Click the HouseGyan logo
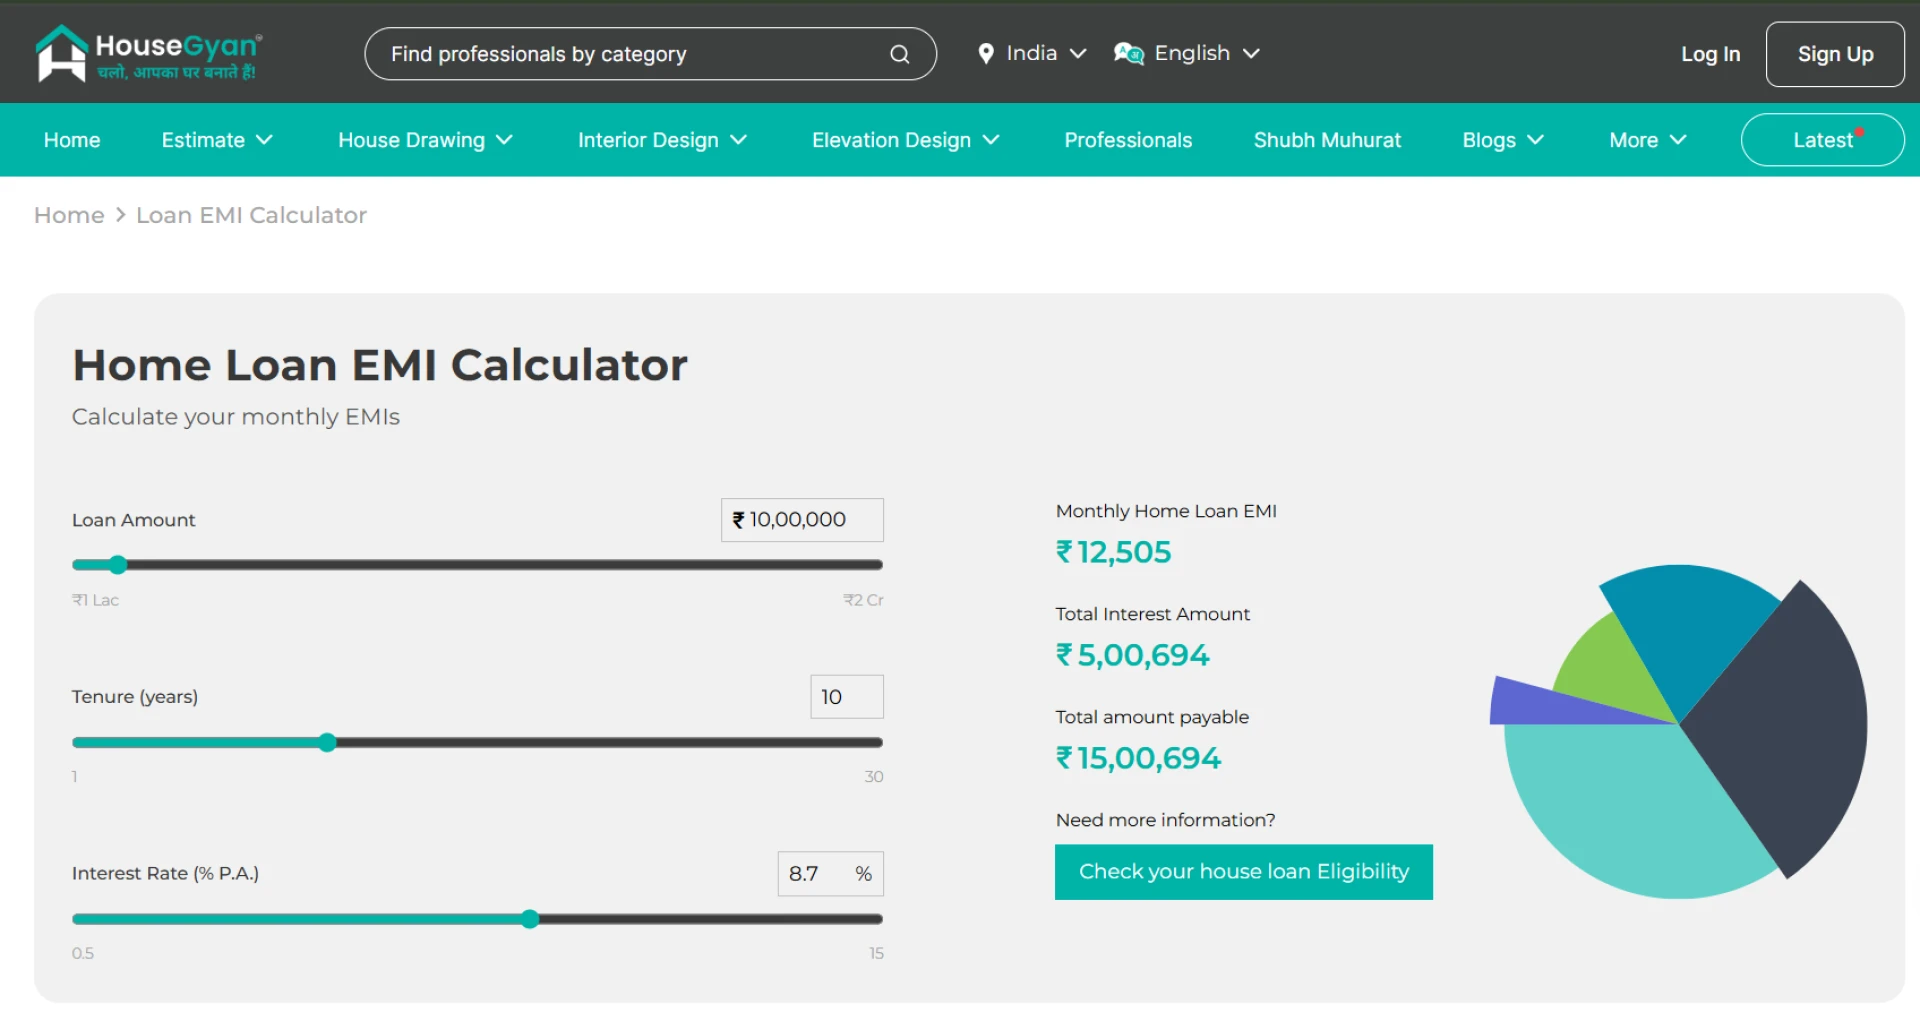Viewport: 1920px width, 1021px height. [148, 54]
